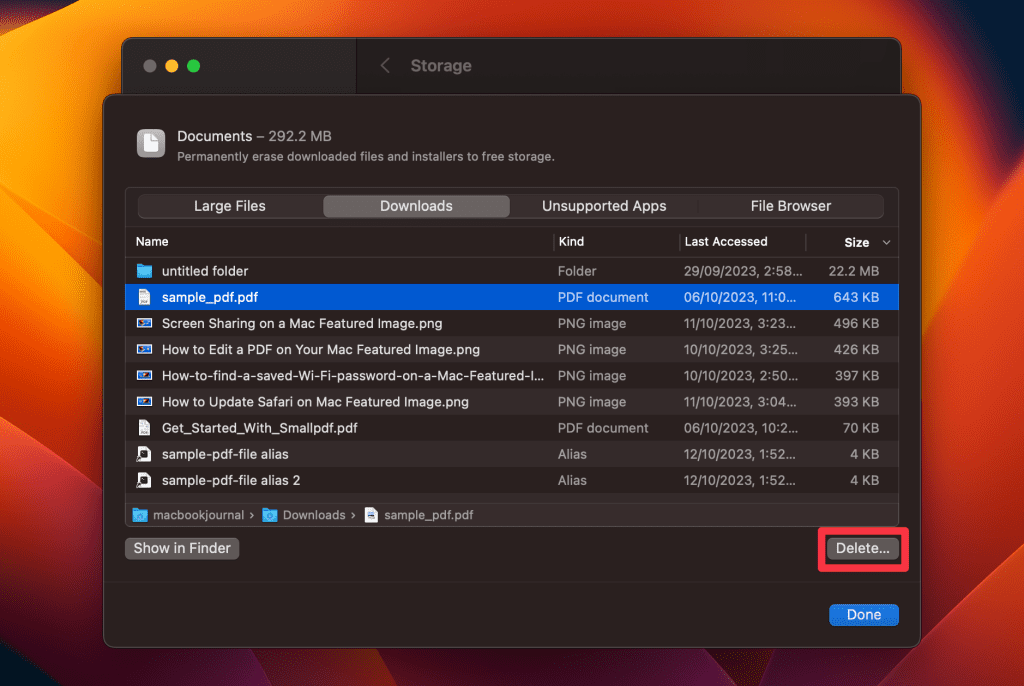The width and height of the screenshot is (1024, 686).
Task: Click the sample_pdf.pdf file icon
Action: point(144,297)
